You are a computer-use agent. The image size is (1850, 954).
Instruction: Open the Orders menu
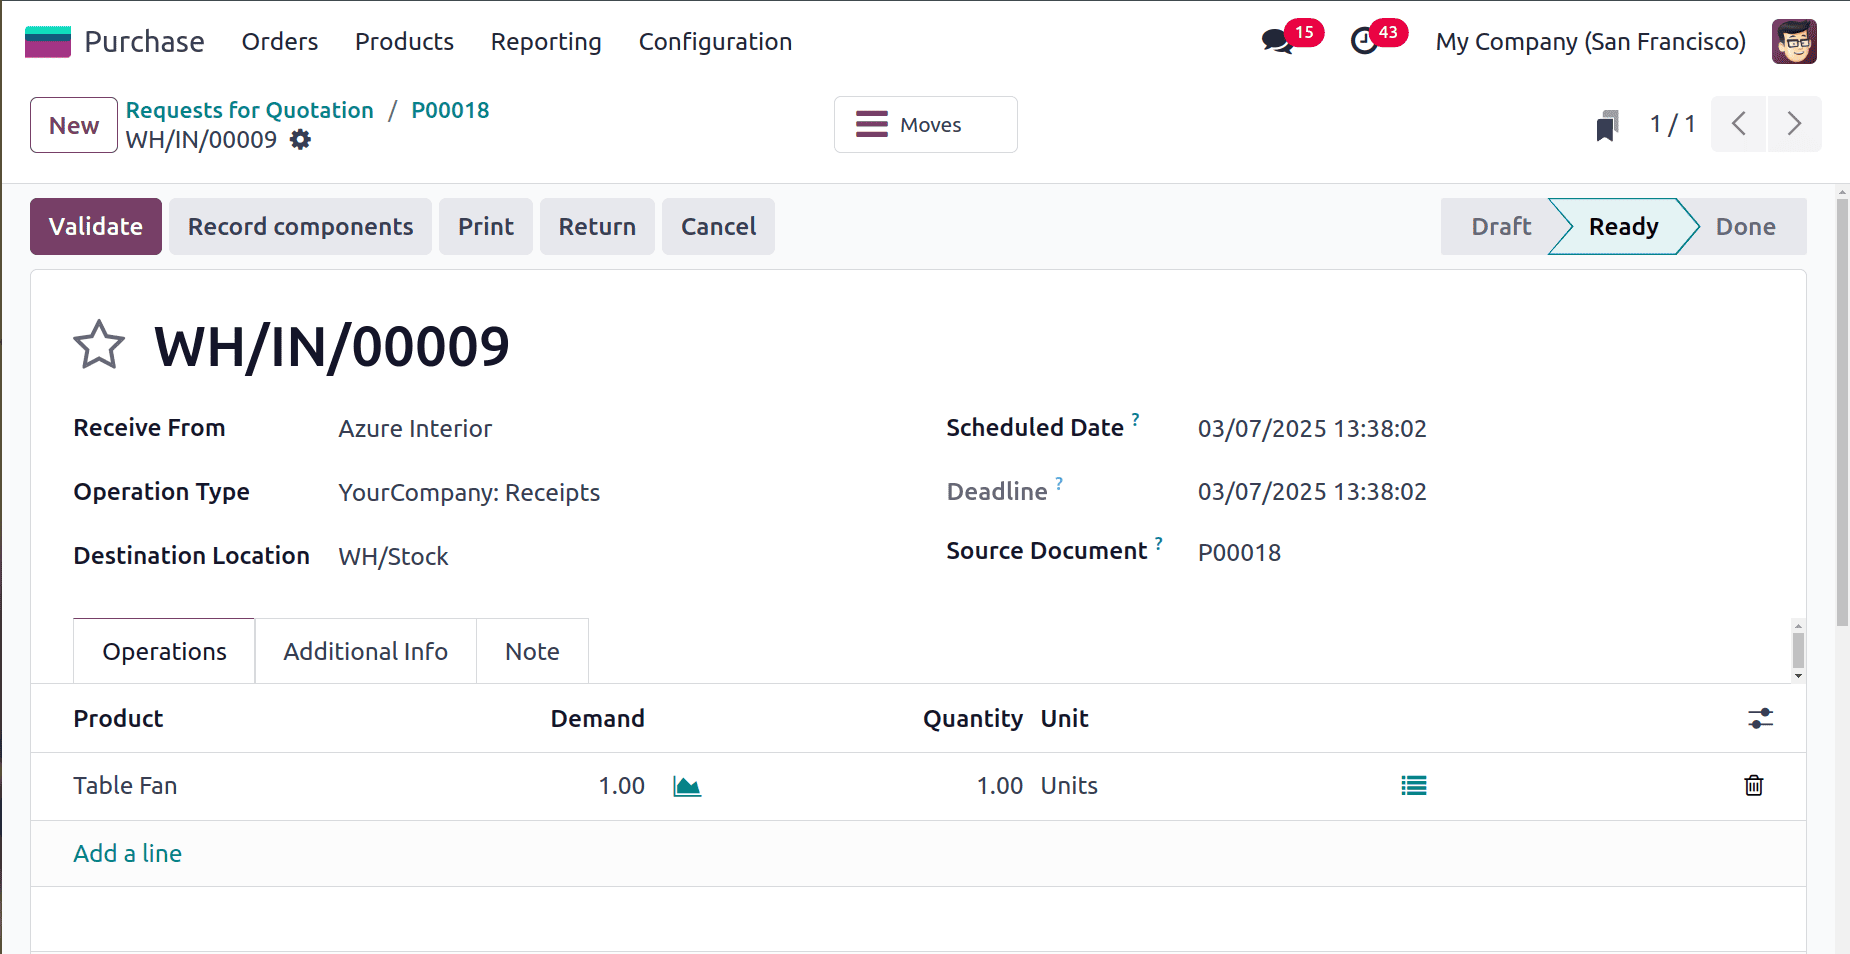(280, 41)
